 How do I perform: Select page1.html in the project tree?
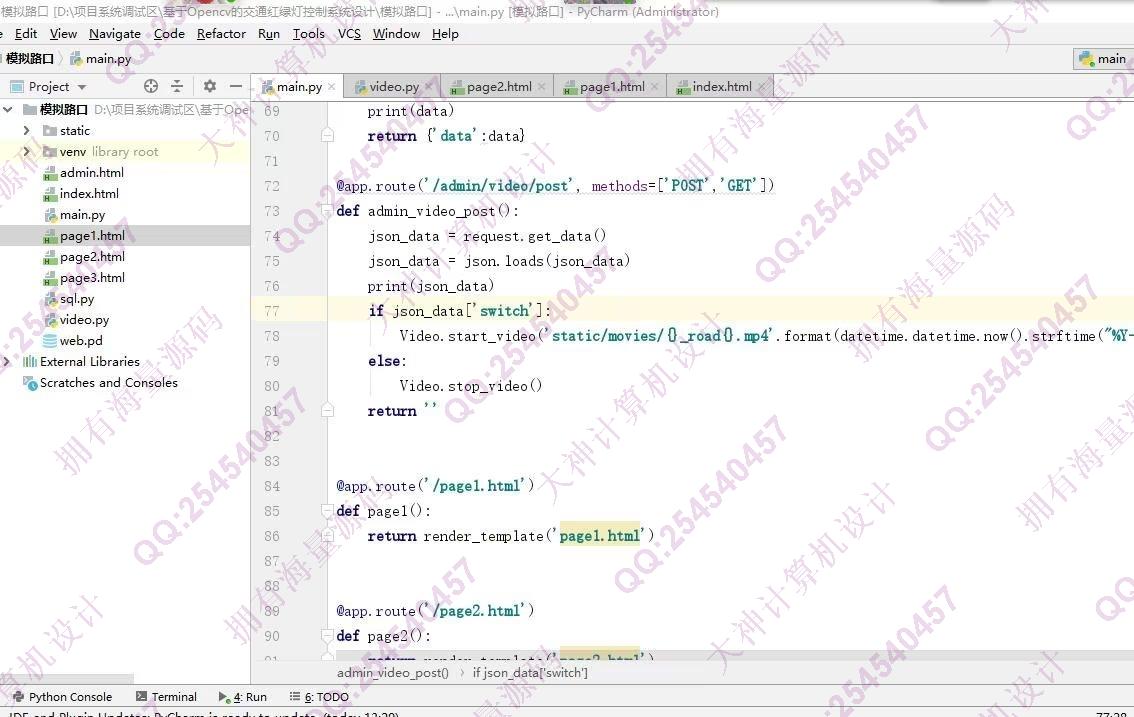tap(92, 235)
